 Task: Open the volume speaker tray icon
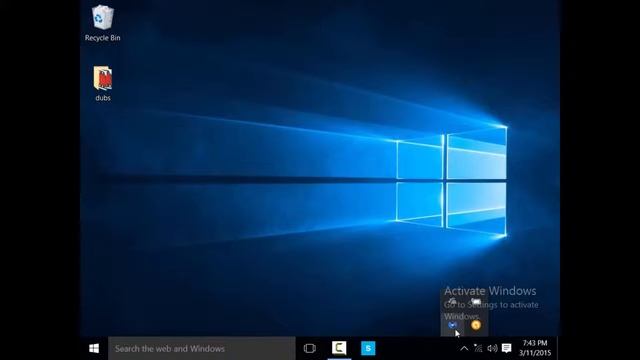coord(492,348)
